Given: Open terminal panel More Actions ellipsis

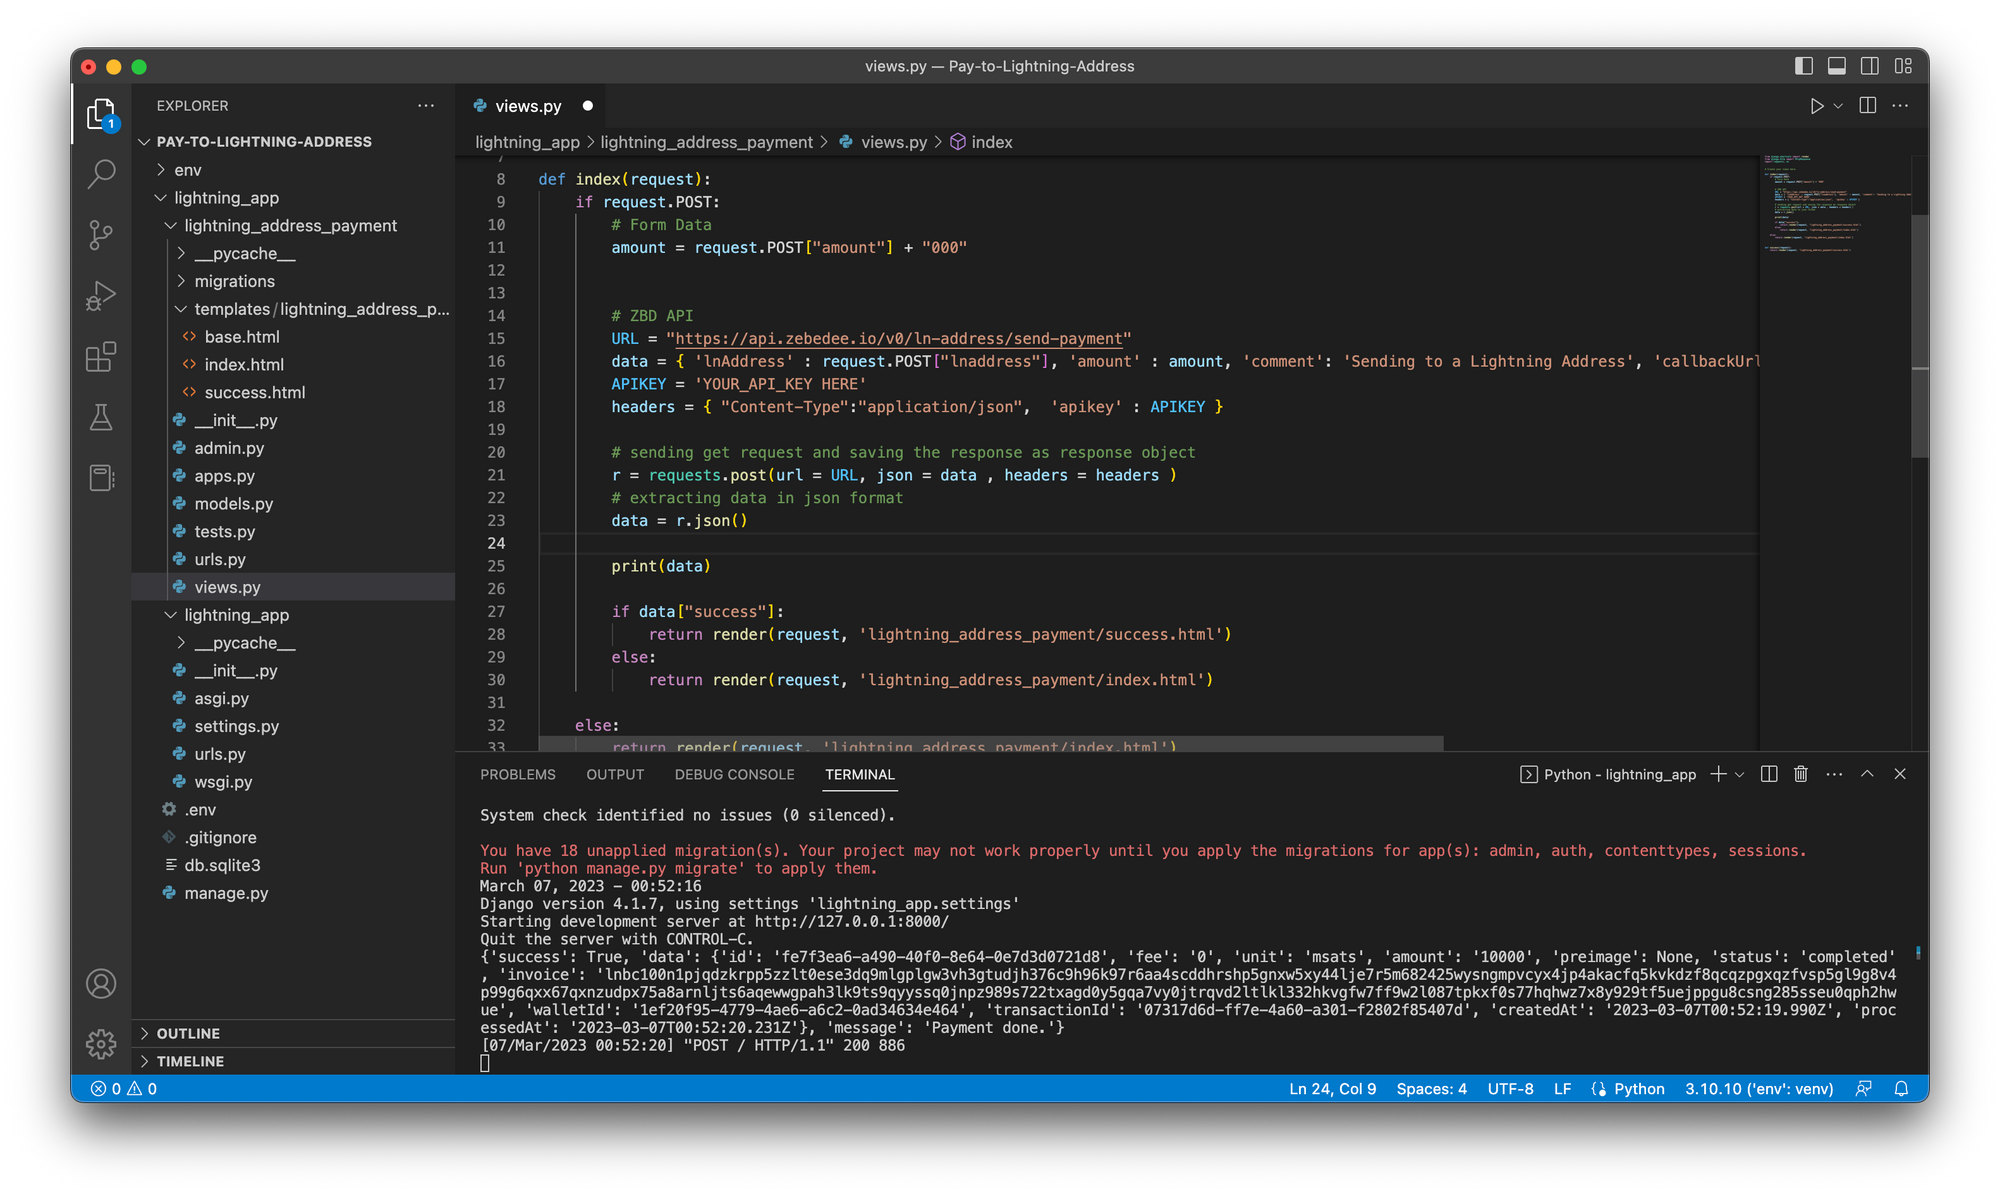Looking at the screenshot, I should (1834, 774).
